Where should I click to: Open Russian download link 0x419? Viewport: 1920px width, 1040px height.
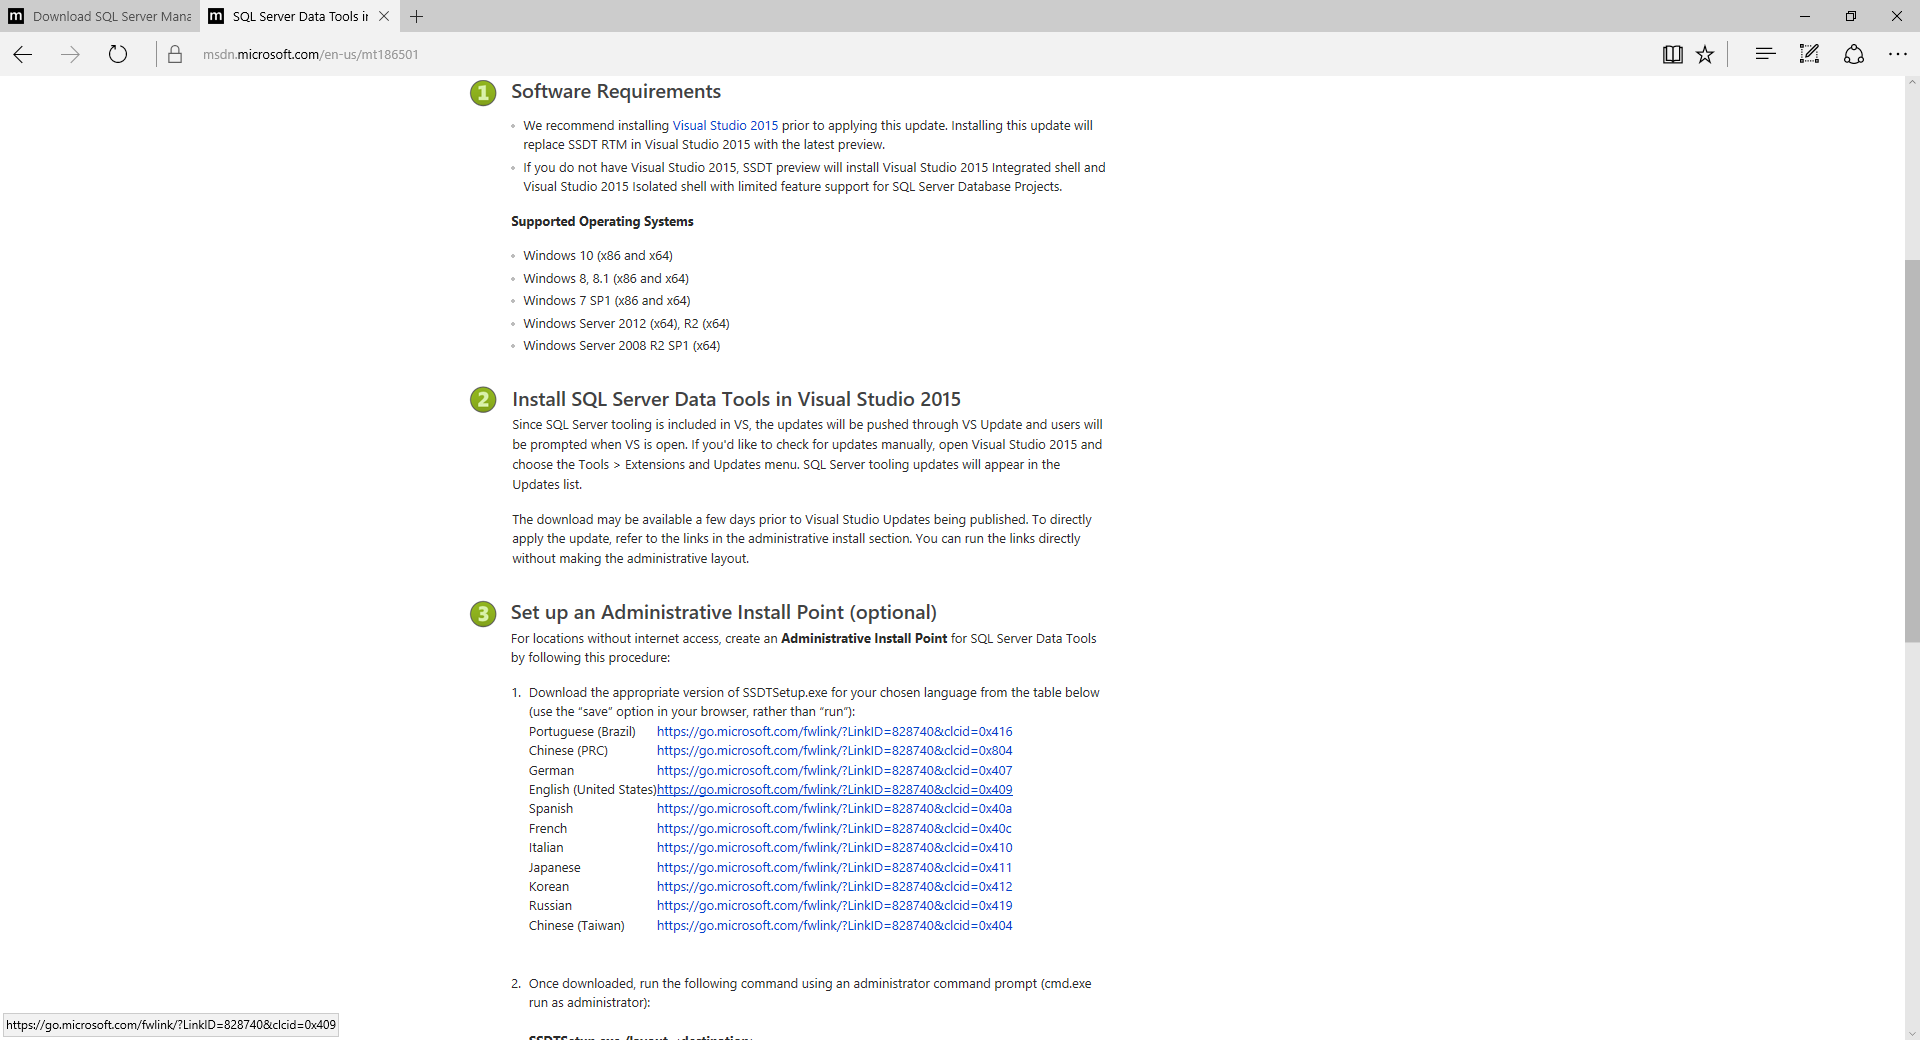click(834, 906)
